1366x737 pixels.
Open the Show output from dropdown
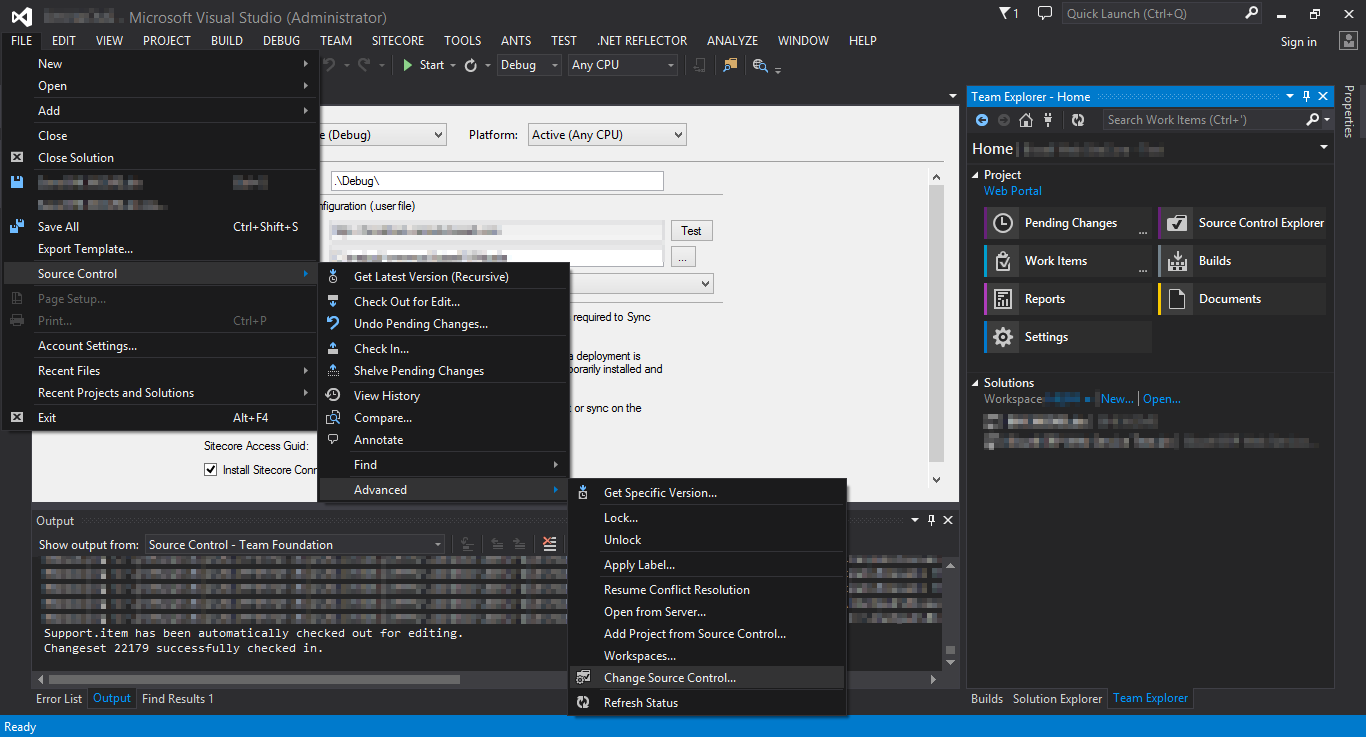[295, 545]
